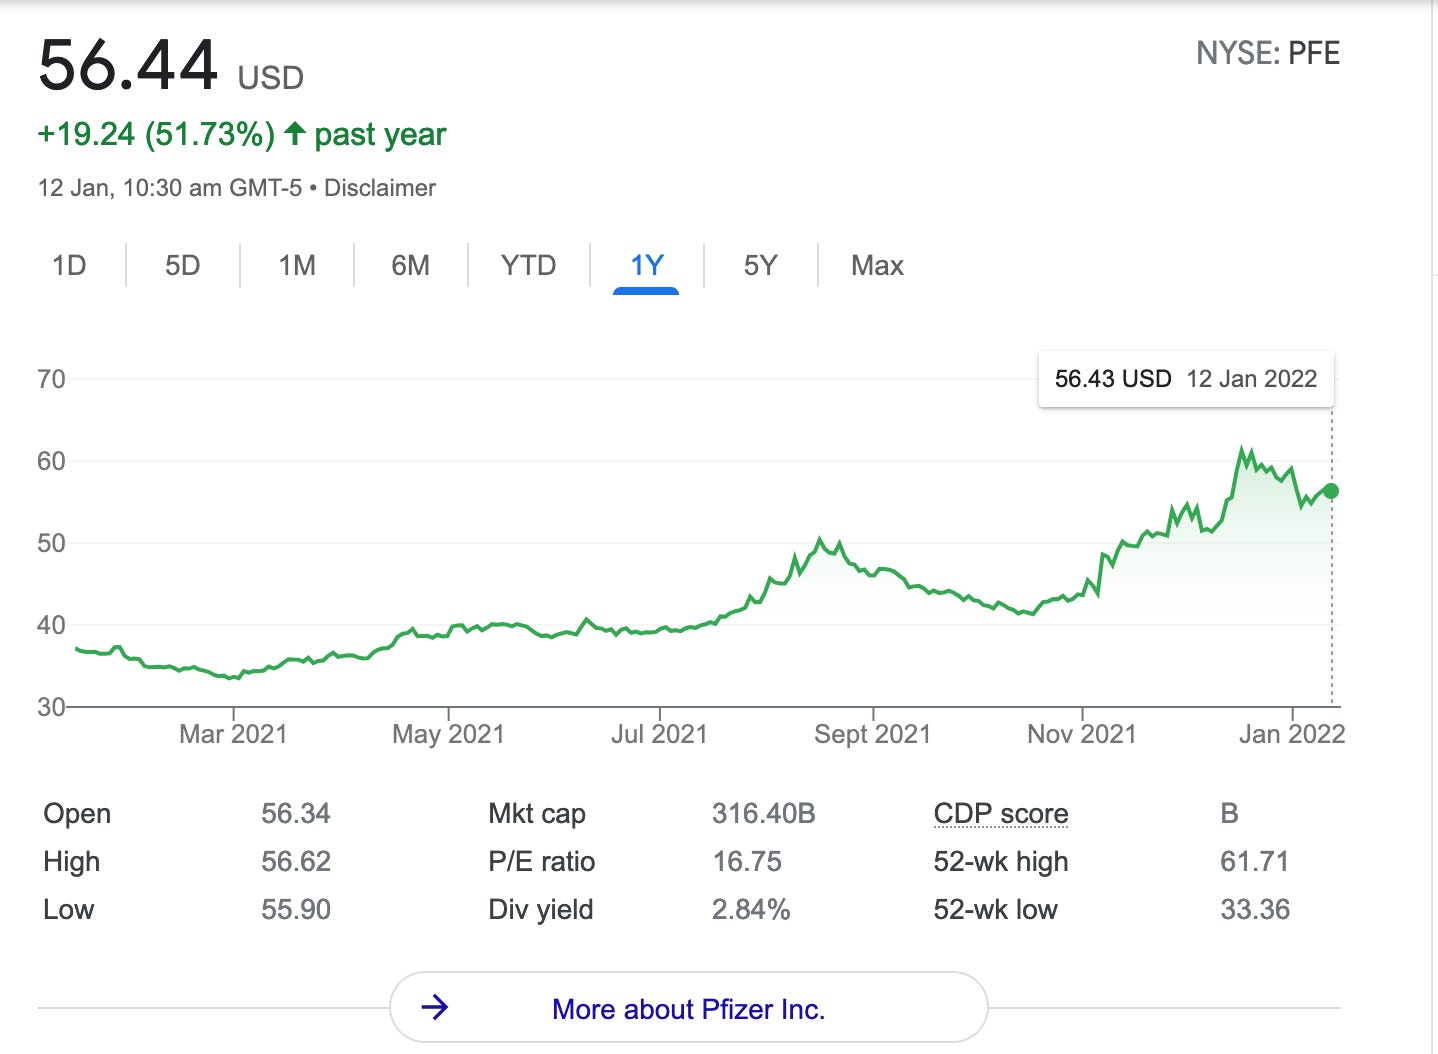Click the CDP score value B

[x=1230, y=814]
